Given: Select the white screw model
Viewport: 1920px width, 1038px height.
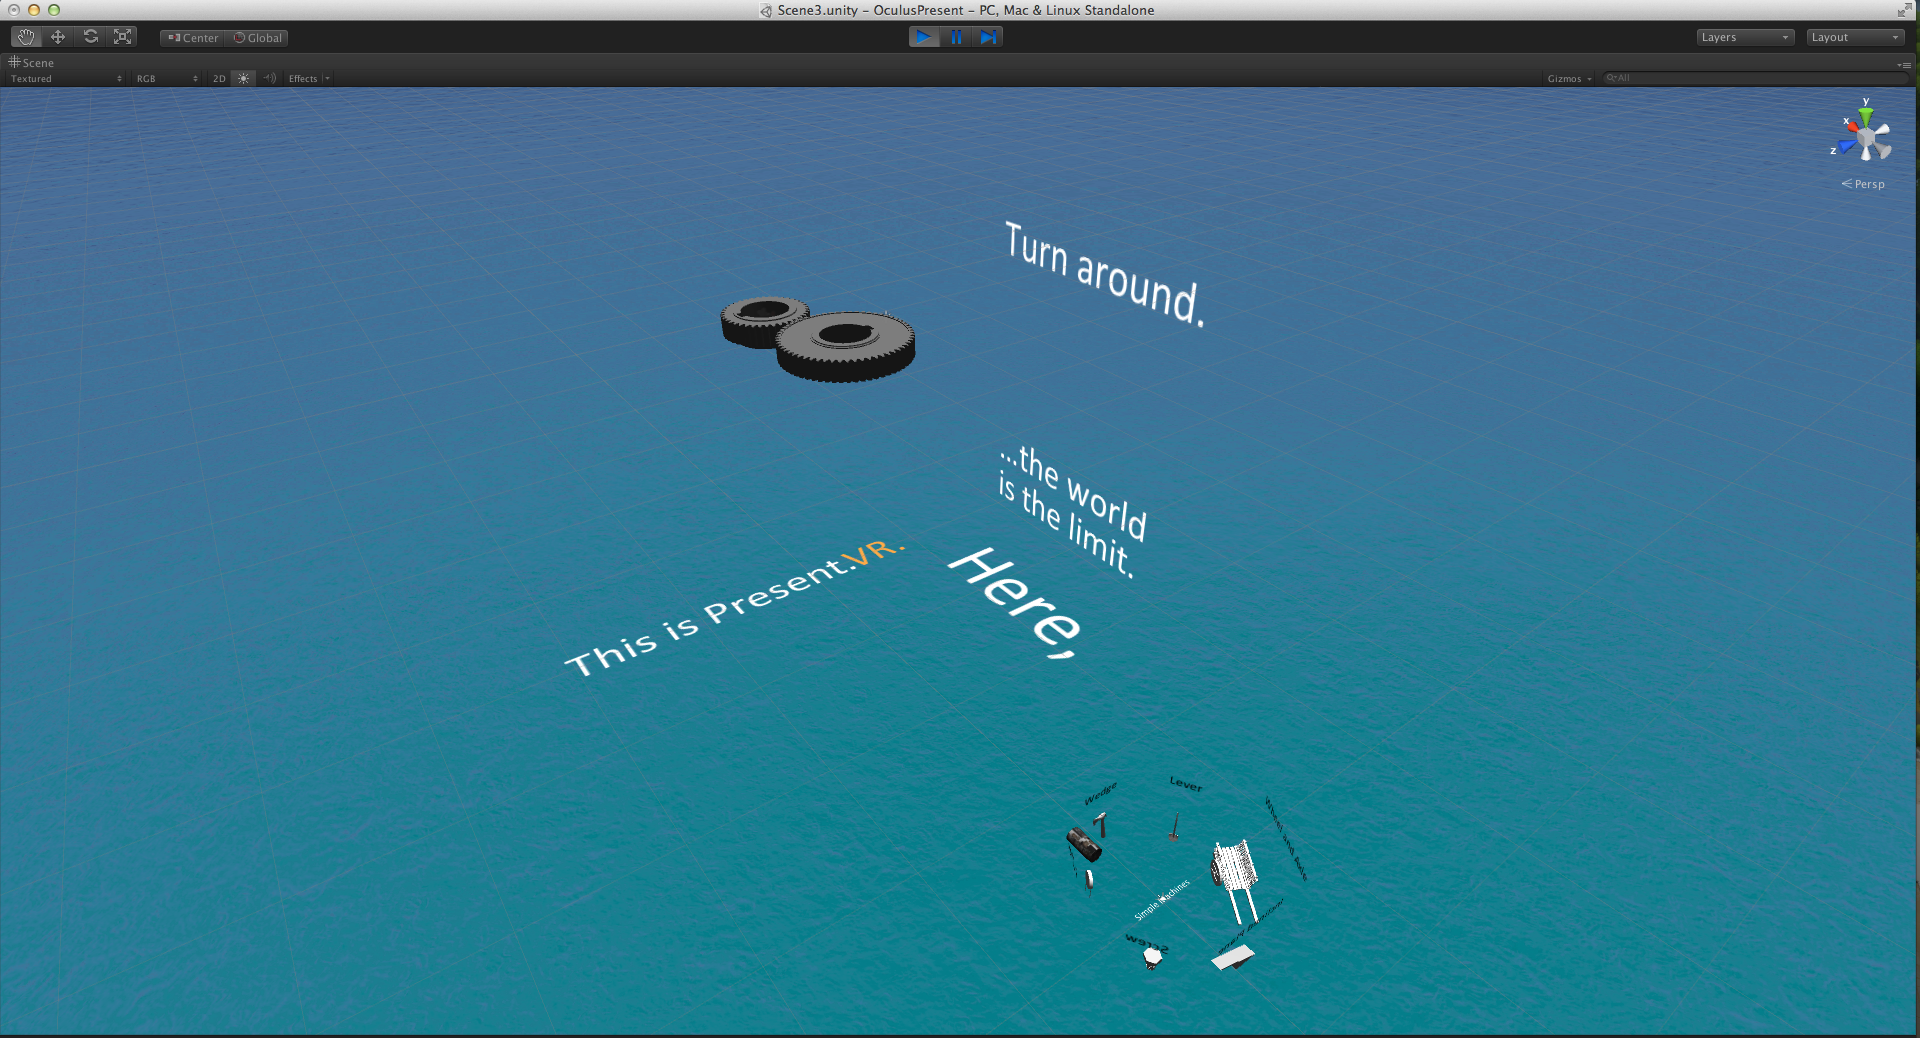Looking at the screenshot, I should coord(1153,957).
